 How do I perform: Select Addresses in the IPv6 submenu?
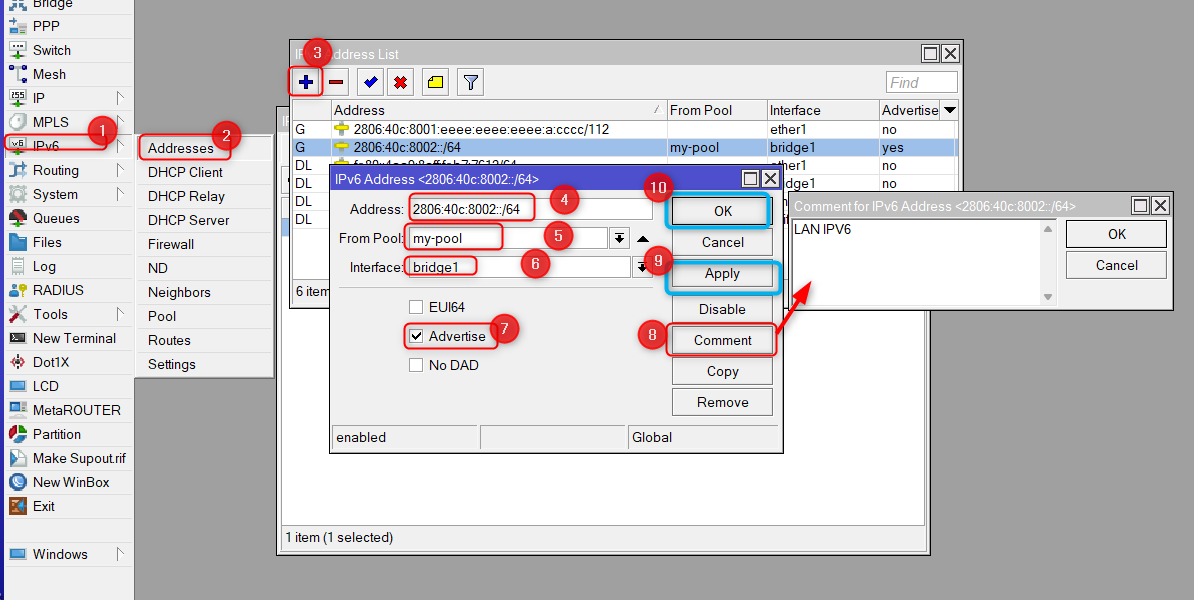click(181, 148)
